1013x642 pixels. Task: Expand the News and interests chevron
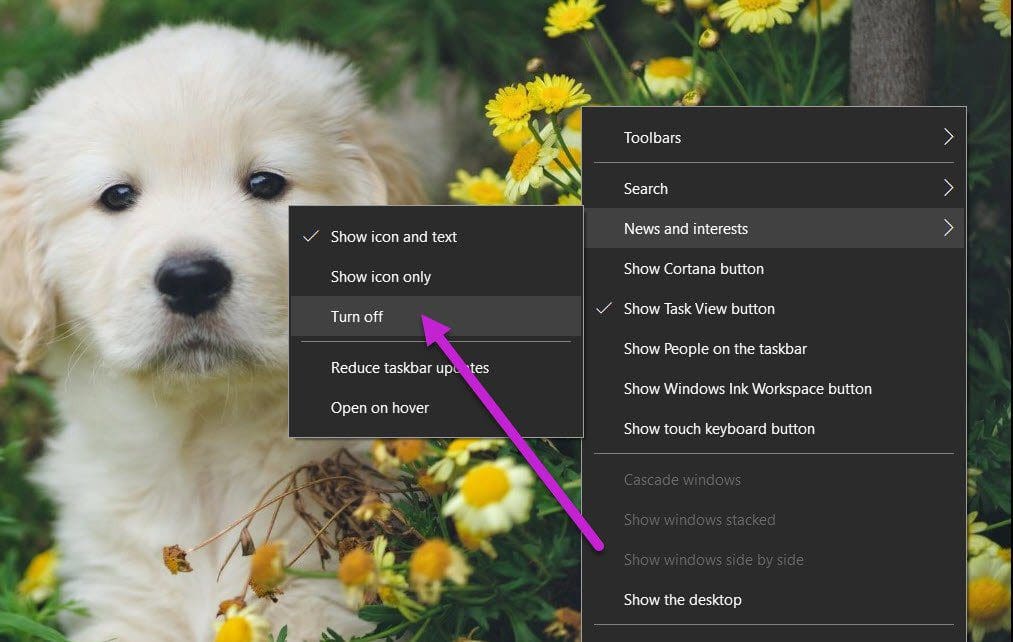[948, 228]
